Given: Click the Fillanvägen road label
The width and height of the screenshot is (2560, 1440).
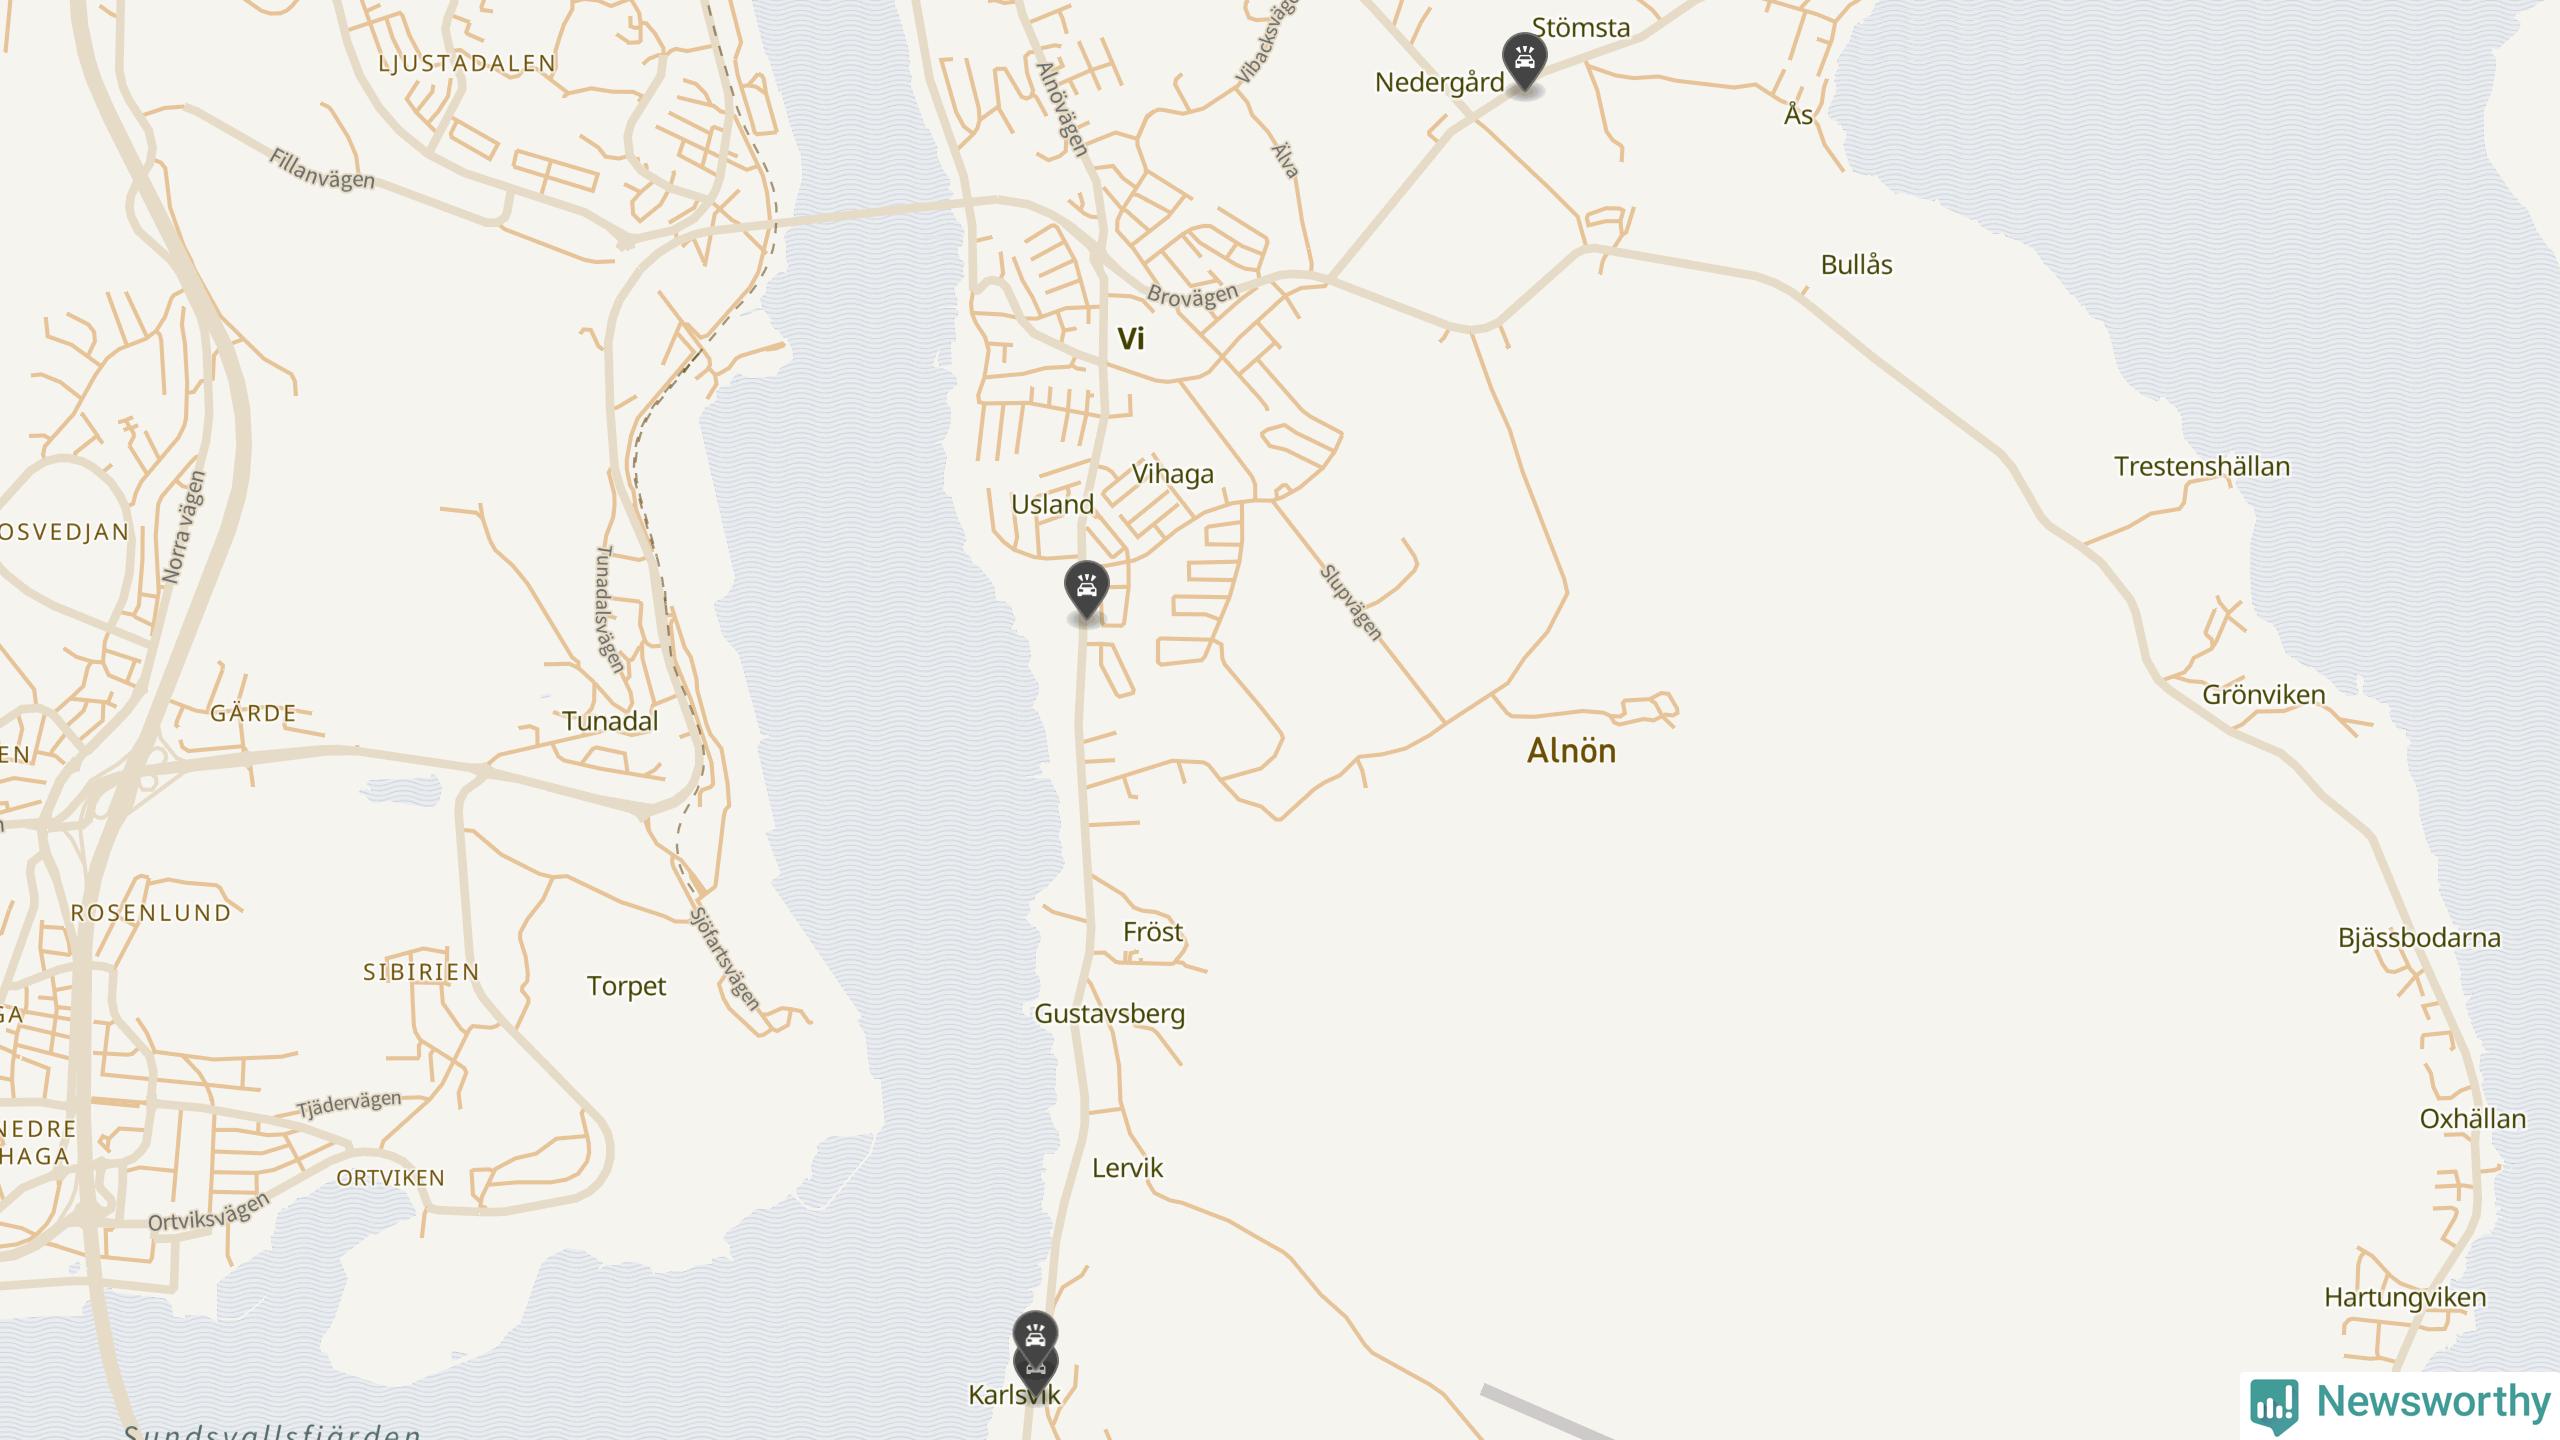Looking at the screenshot, I should tap(322, 170).
